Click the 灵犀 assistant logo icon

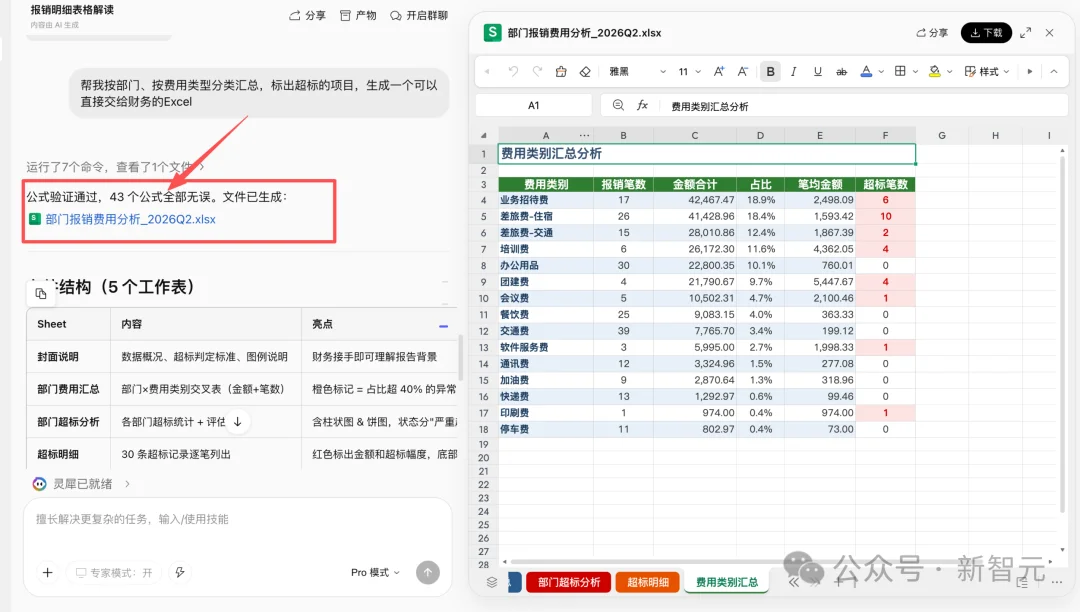tap(39, 484)
